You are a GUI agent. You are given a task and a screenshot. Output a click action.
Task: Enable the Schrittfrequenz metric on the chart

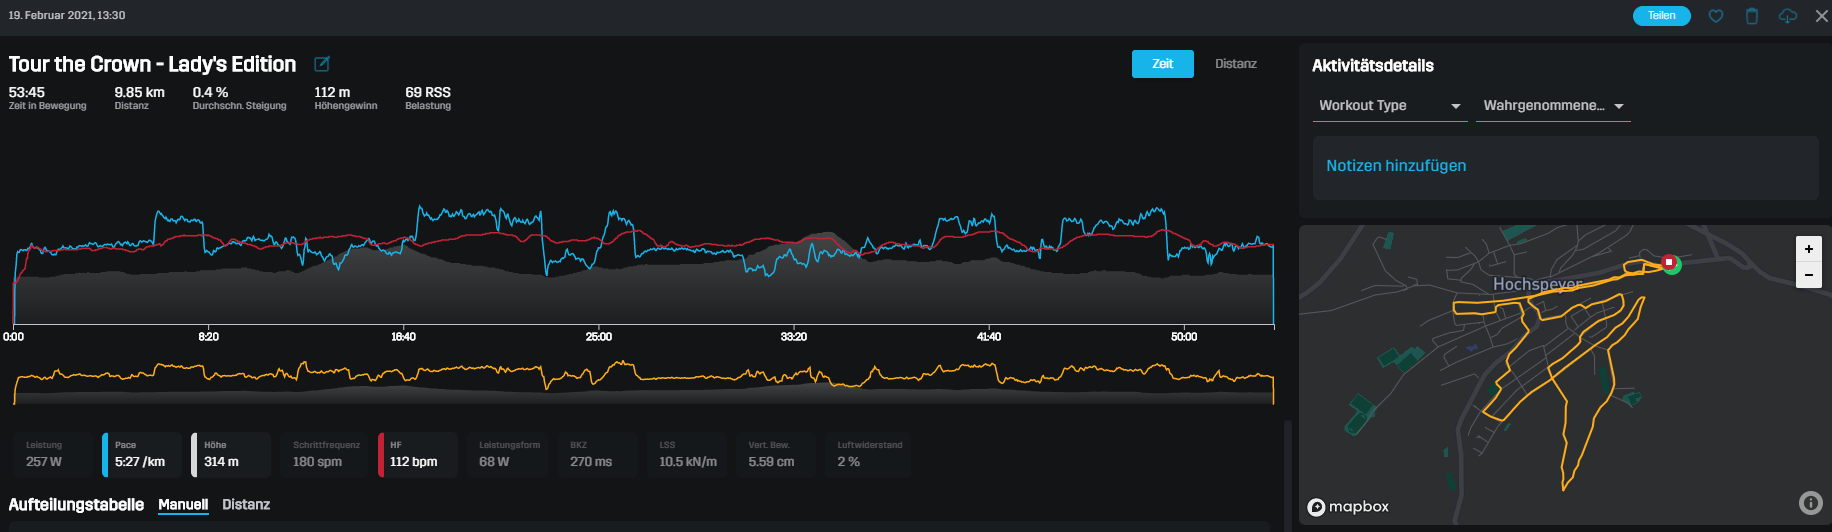coord(326,455)
